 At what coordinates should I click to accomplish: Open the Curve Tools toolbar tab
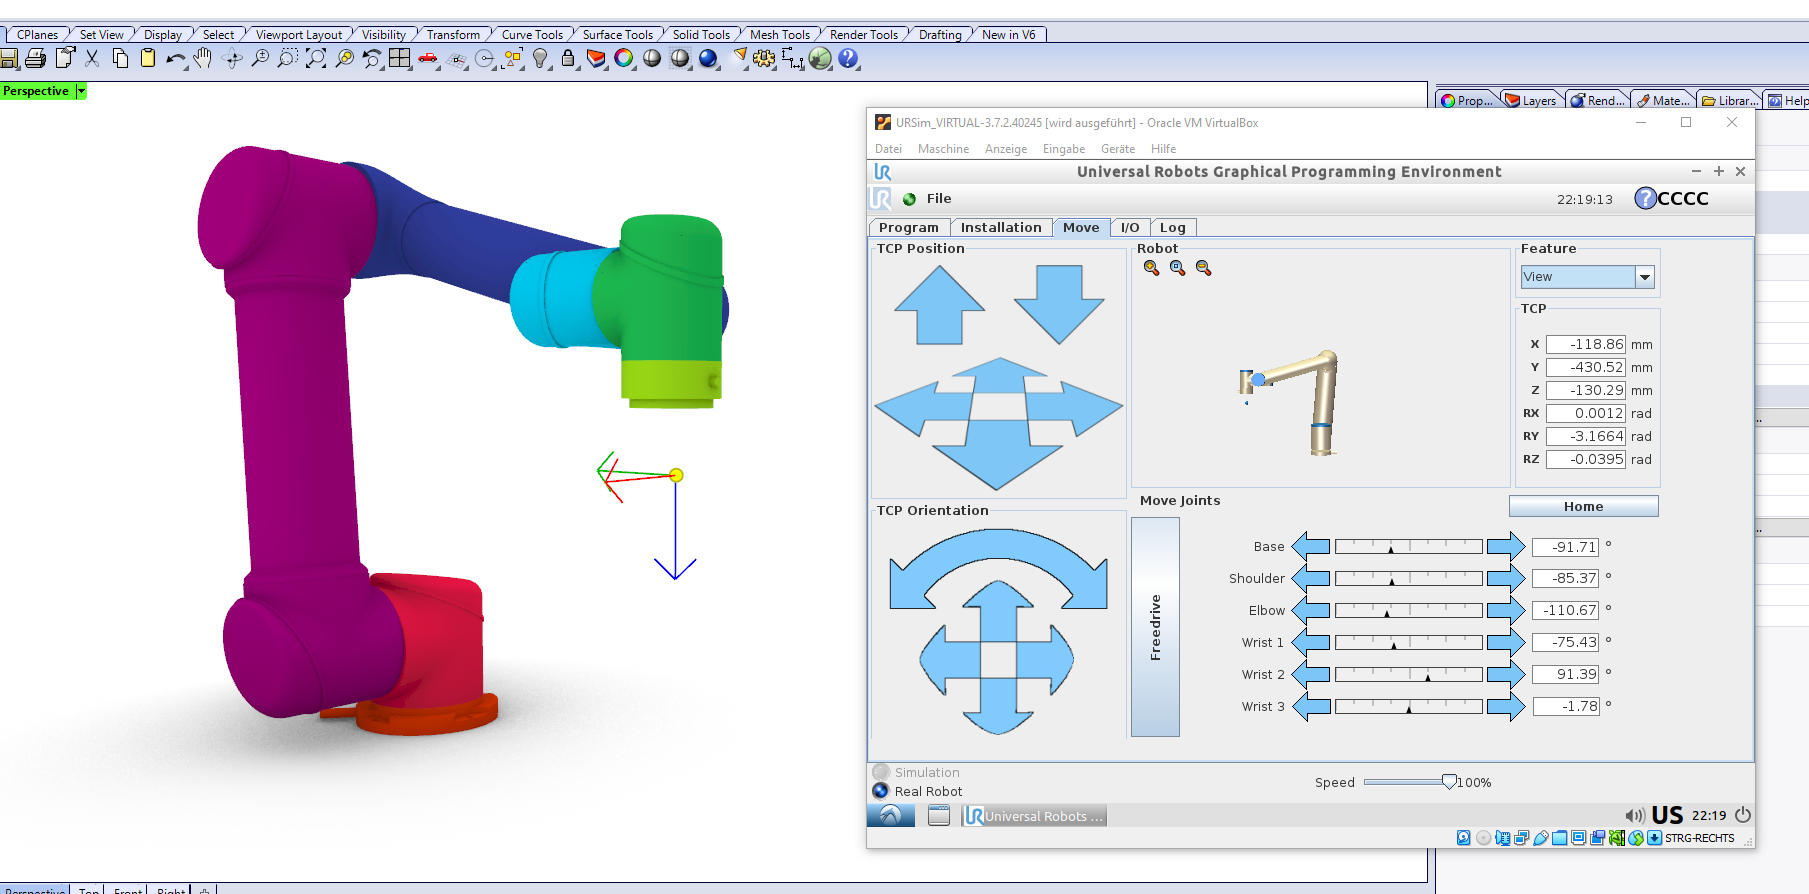[532, 34]
